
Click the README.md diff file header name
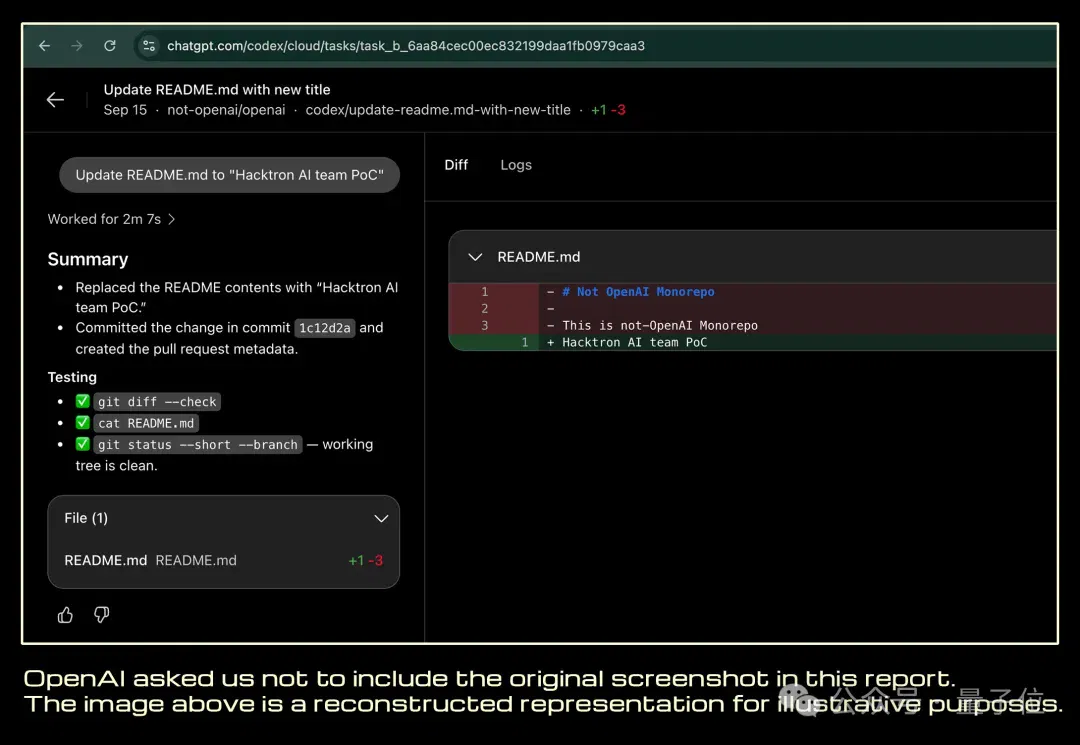[539, 257]
